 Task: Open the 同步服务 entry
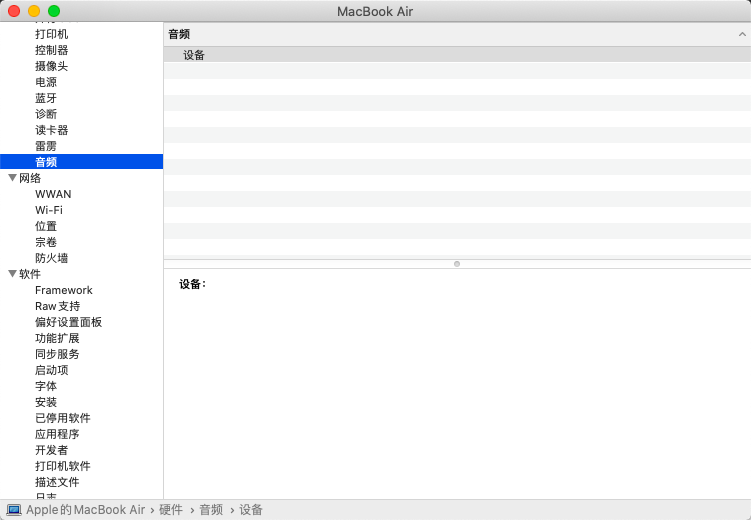point(57,354)
